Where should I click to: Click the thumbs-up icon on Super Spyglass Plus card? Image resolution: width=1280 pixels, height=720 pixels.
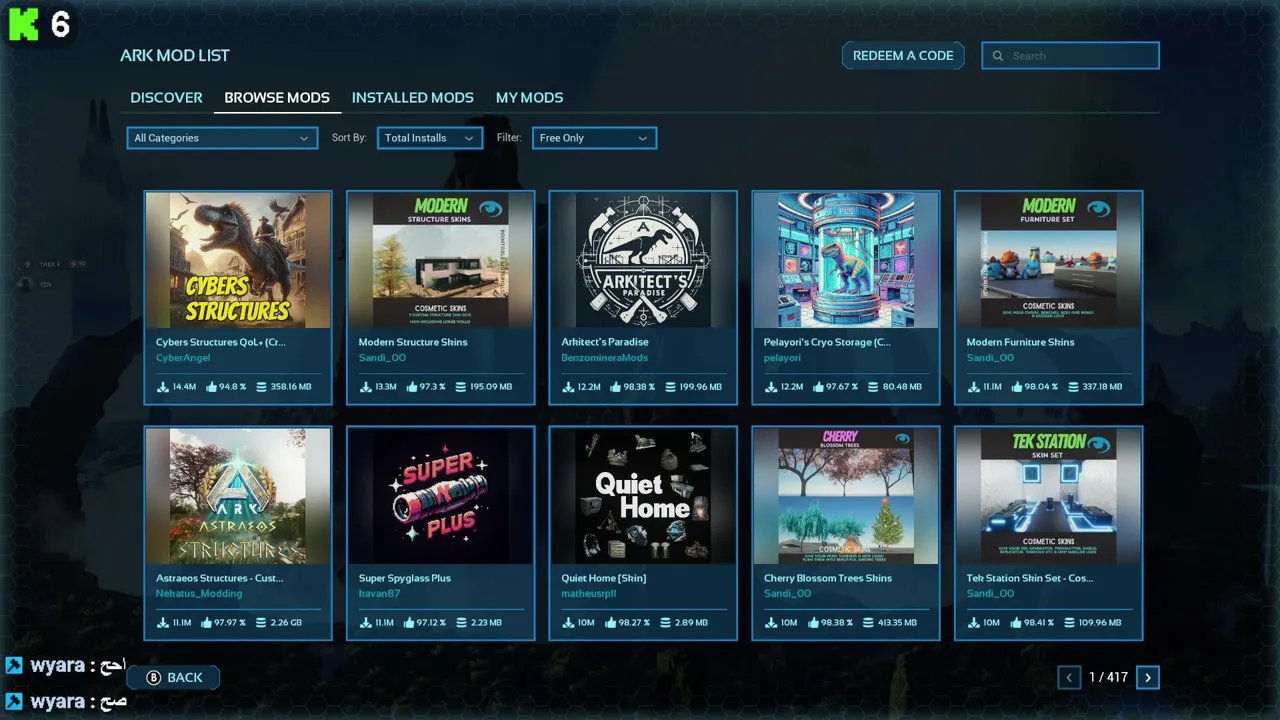(x=410, y=623)
